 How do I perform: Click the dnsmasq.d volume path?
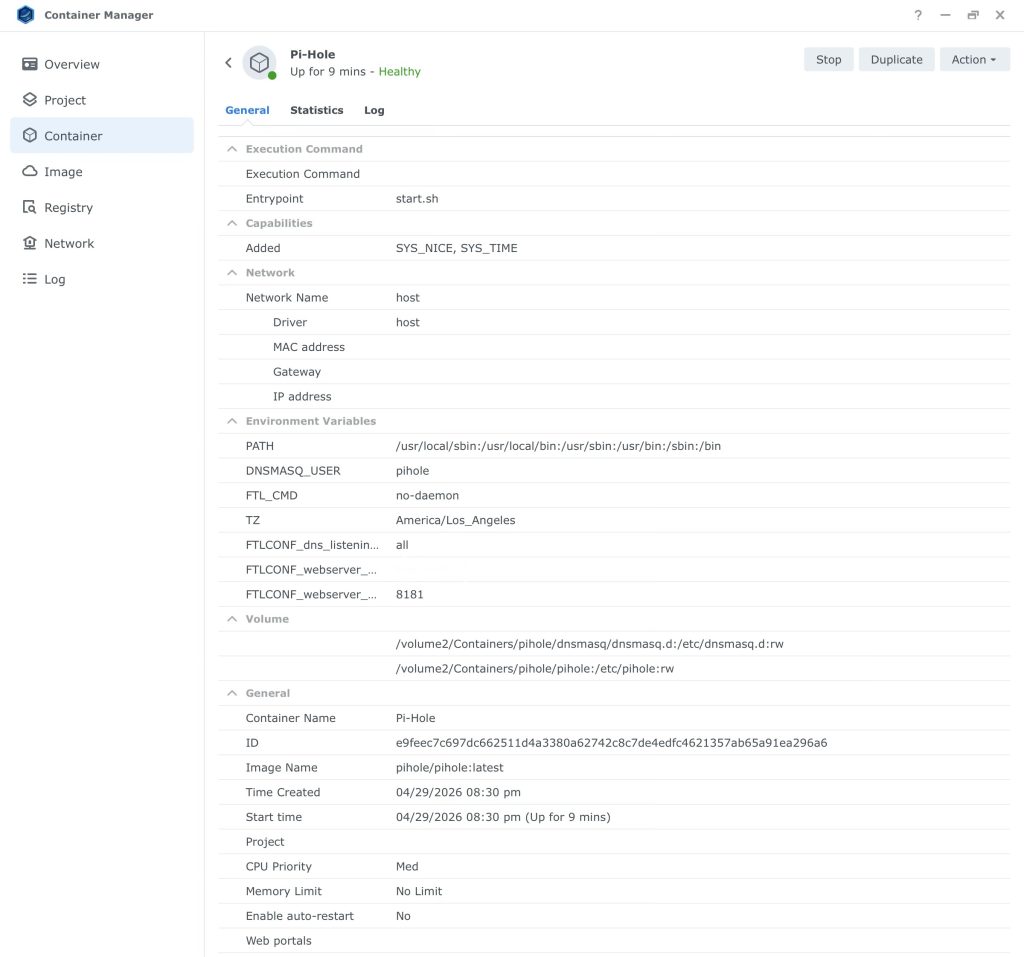coord(590,644)
